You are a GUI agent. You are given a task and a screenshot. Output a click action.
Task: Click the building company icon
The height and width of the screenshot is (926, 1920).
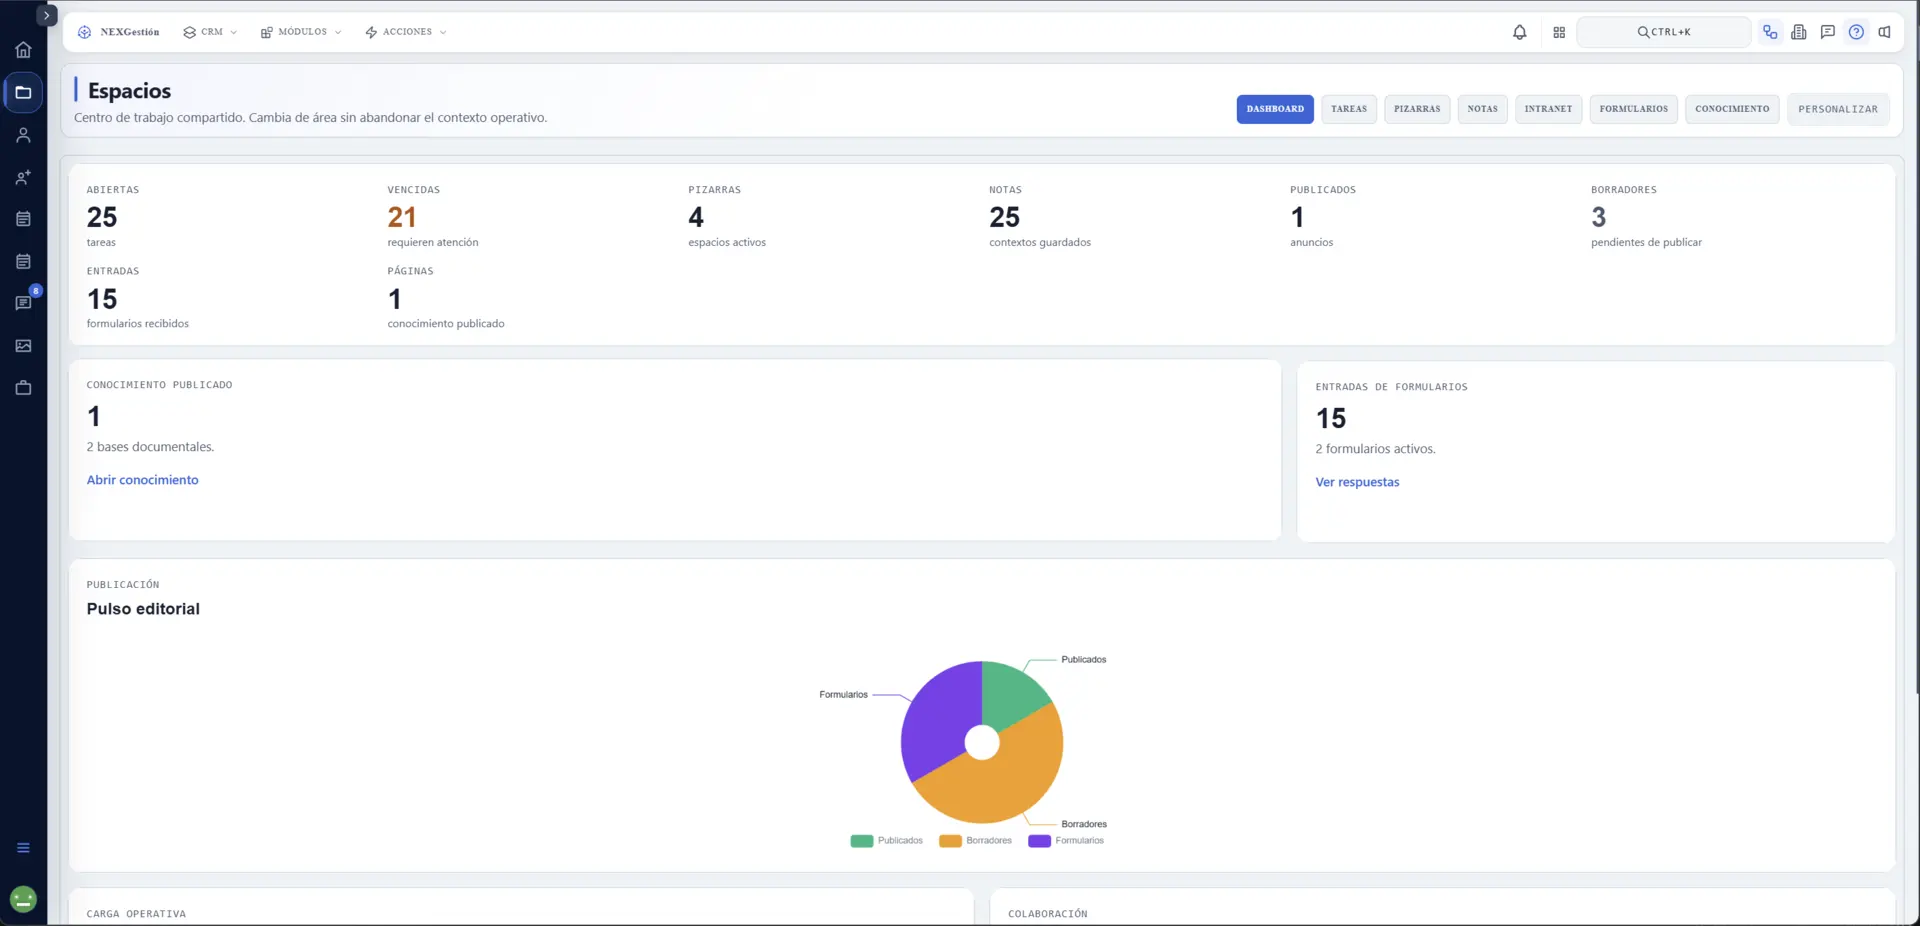pyautogui.click(x=1799, y=32)
